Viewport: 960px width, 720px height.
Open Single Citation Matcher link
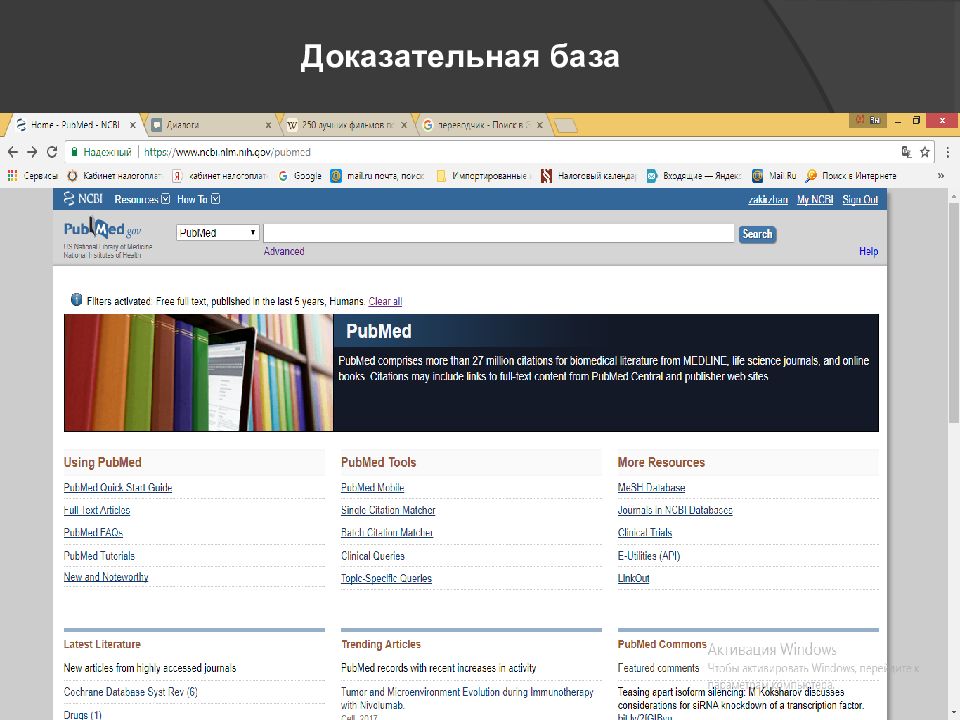(388, 510)
